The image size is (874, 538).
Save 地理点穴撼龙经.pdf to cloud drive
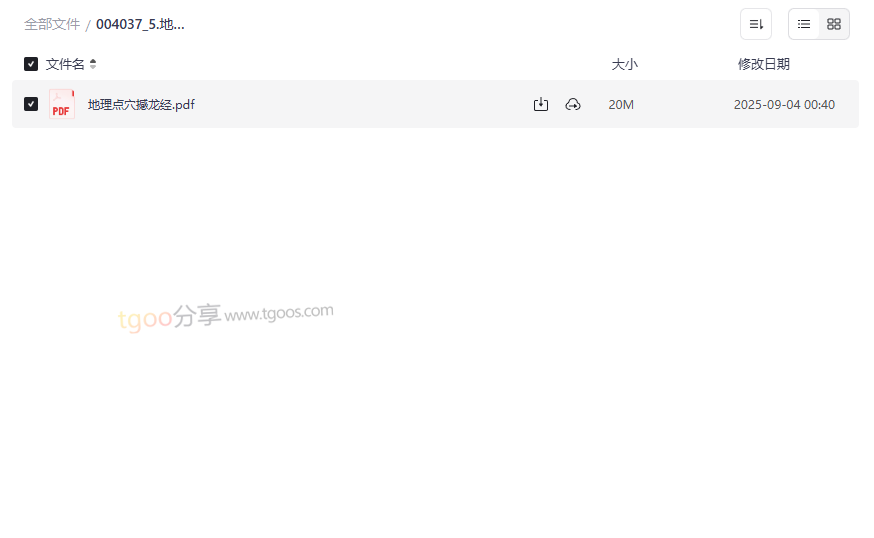(573, 104)
